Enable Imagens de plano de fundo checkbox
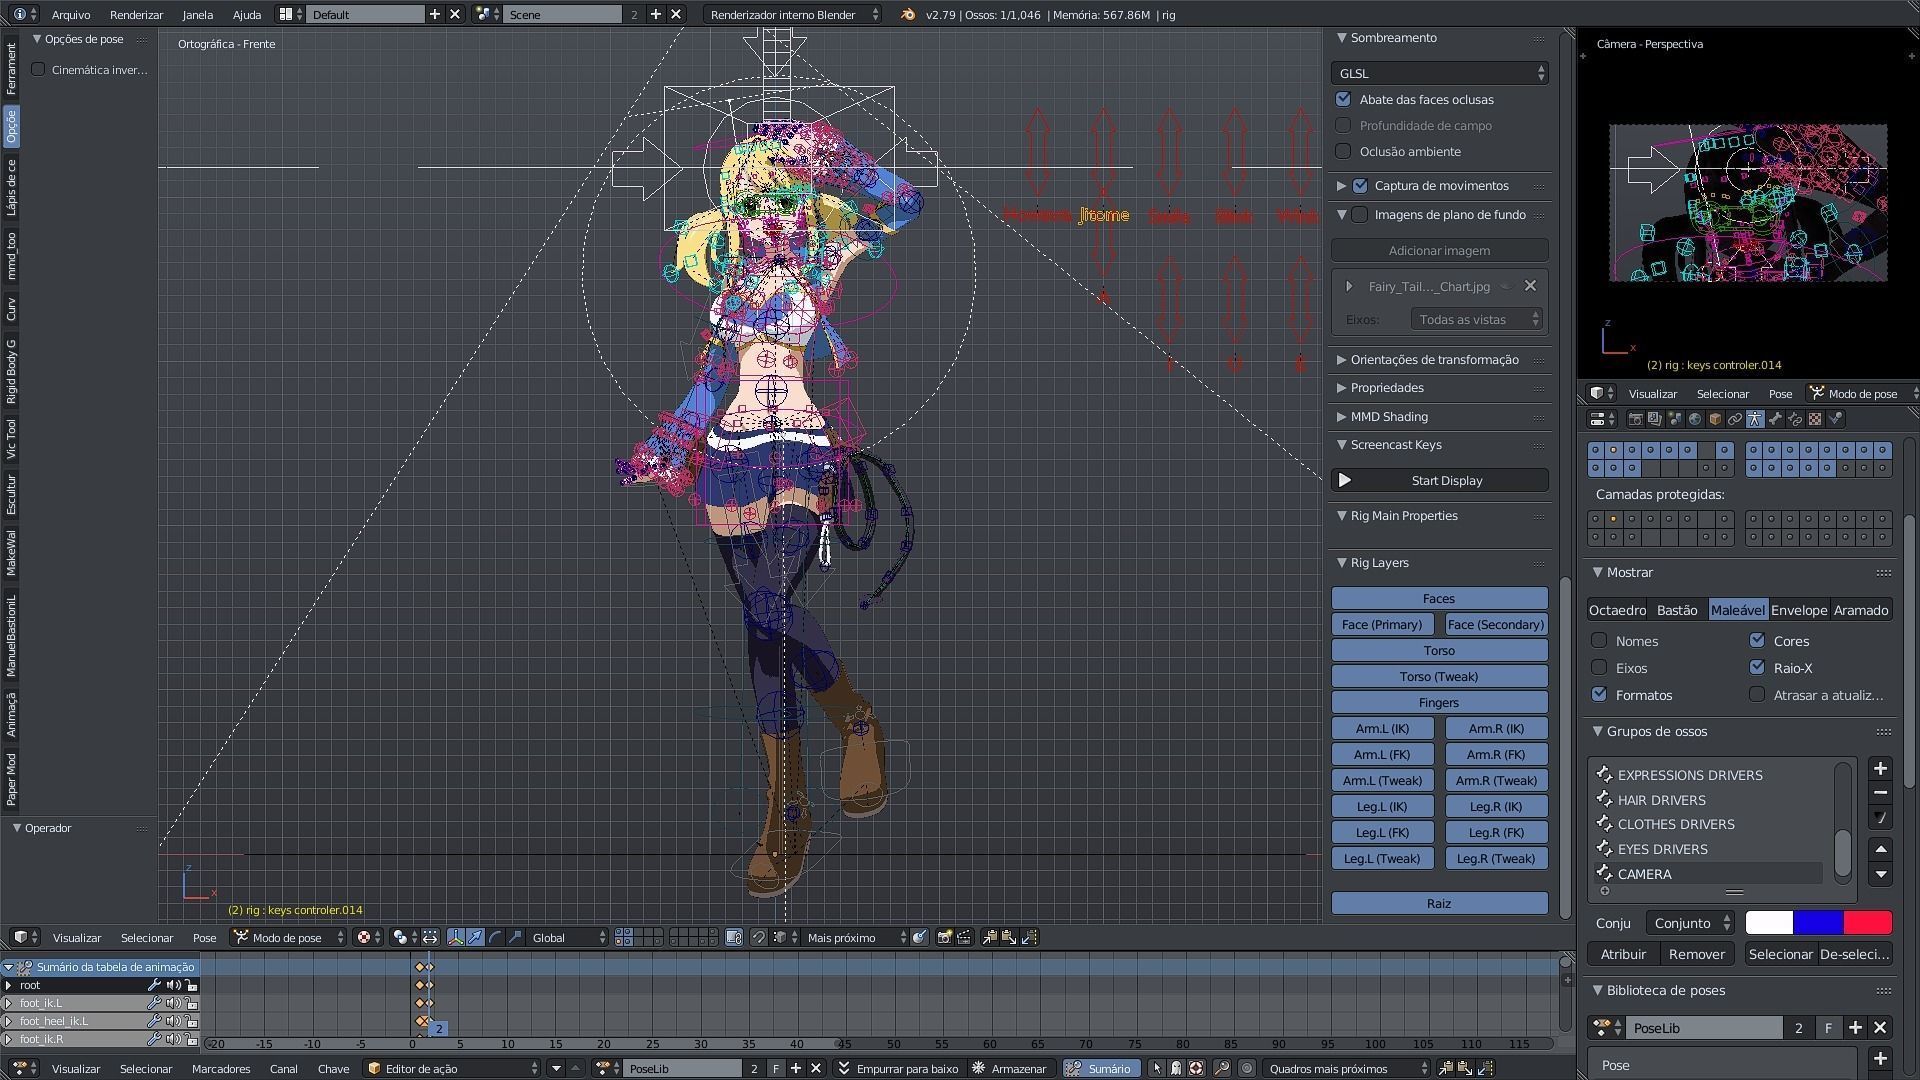This screenshot has width=1920, height=1080. tap(1360, 214)
